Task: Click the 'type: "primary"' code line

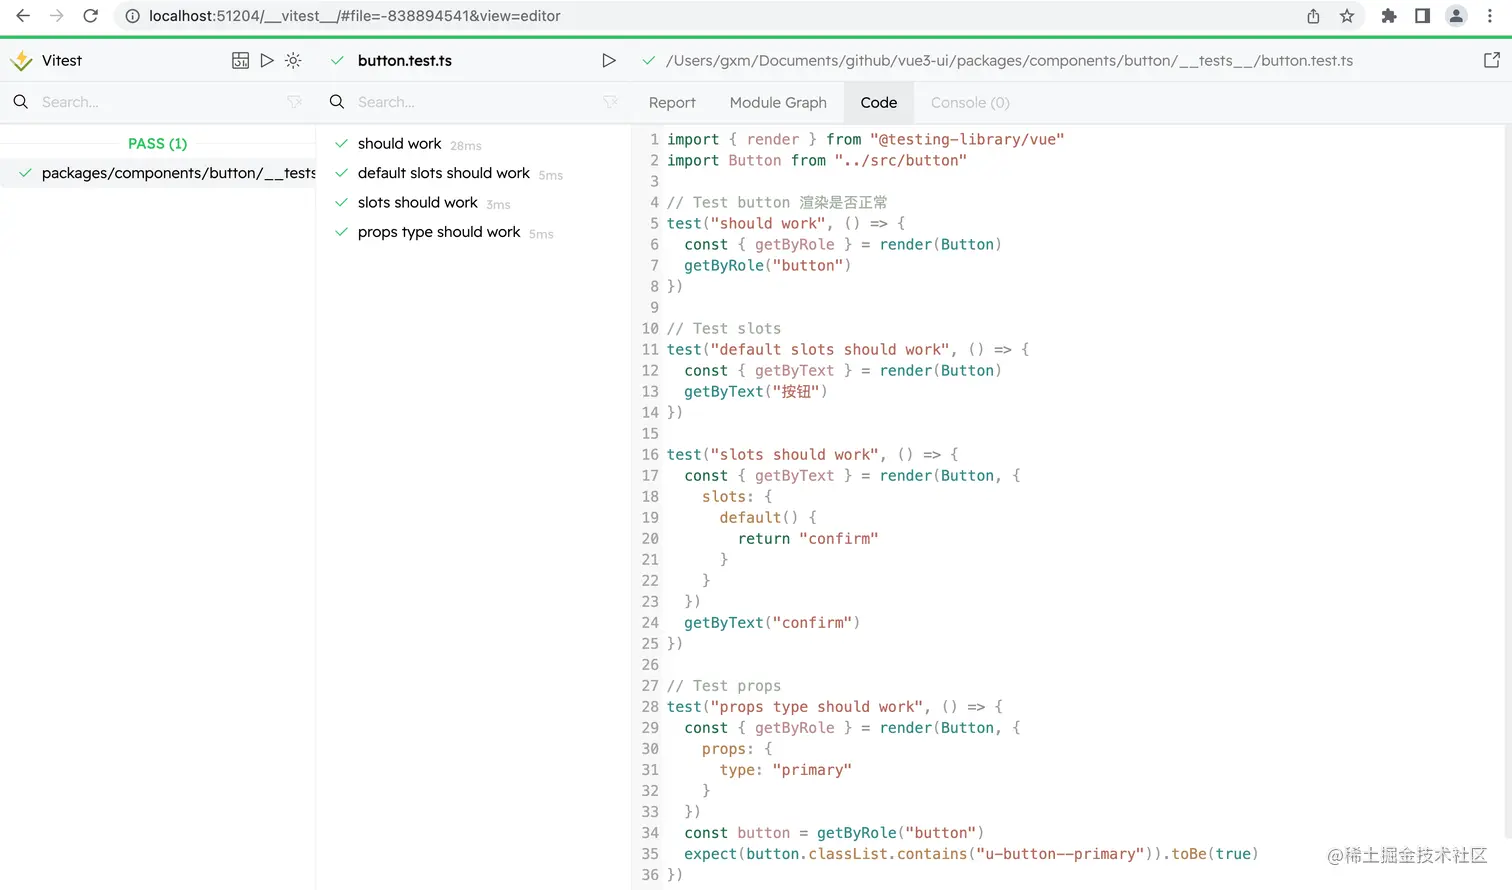Action: (x=786, y=770)
